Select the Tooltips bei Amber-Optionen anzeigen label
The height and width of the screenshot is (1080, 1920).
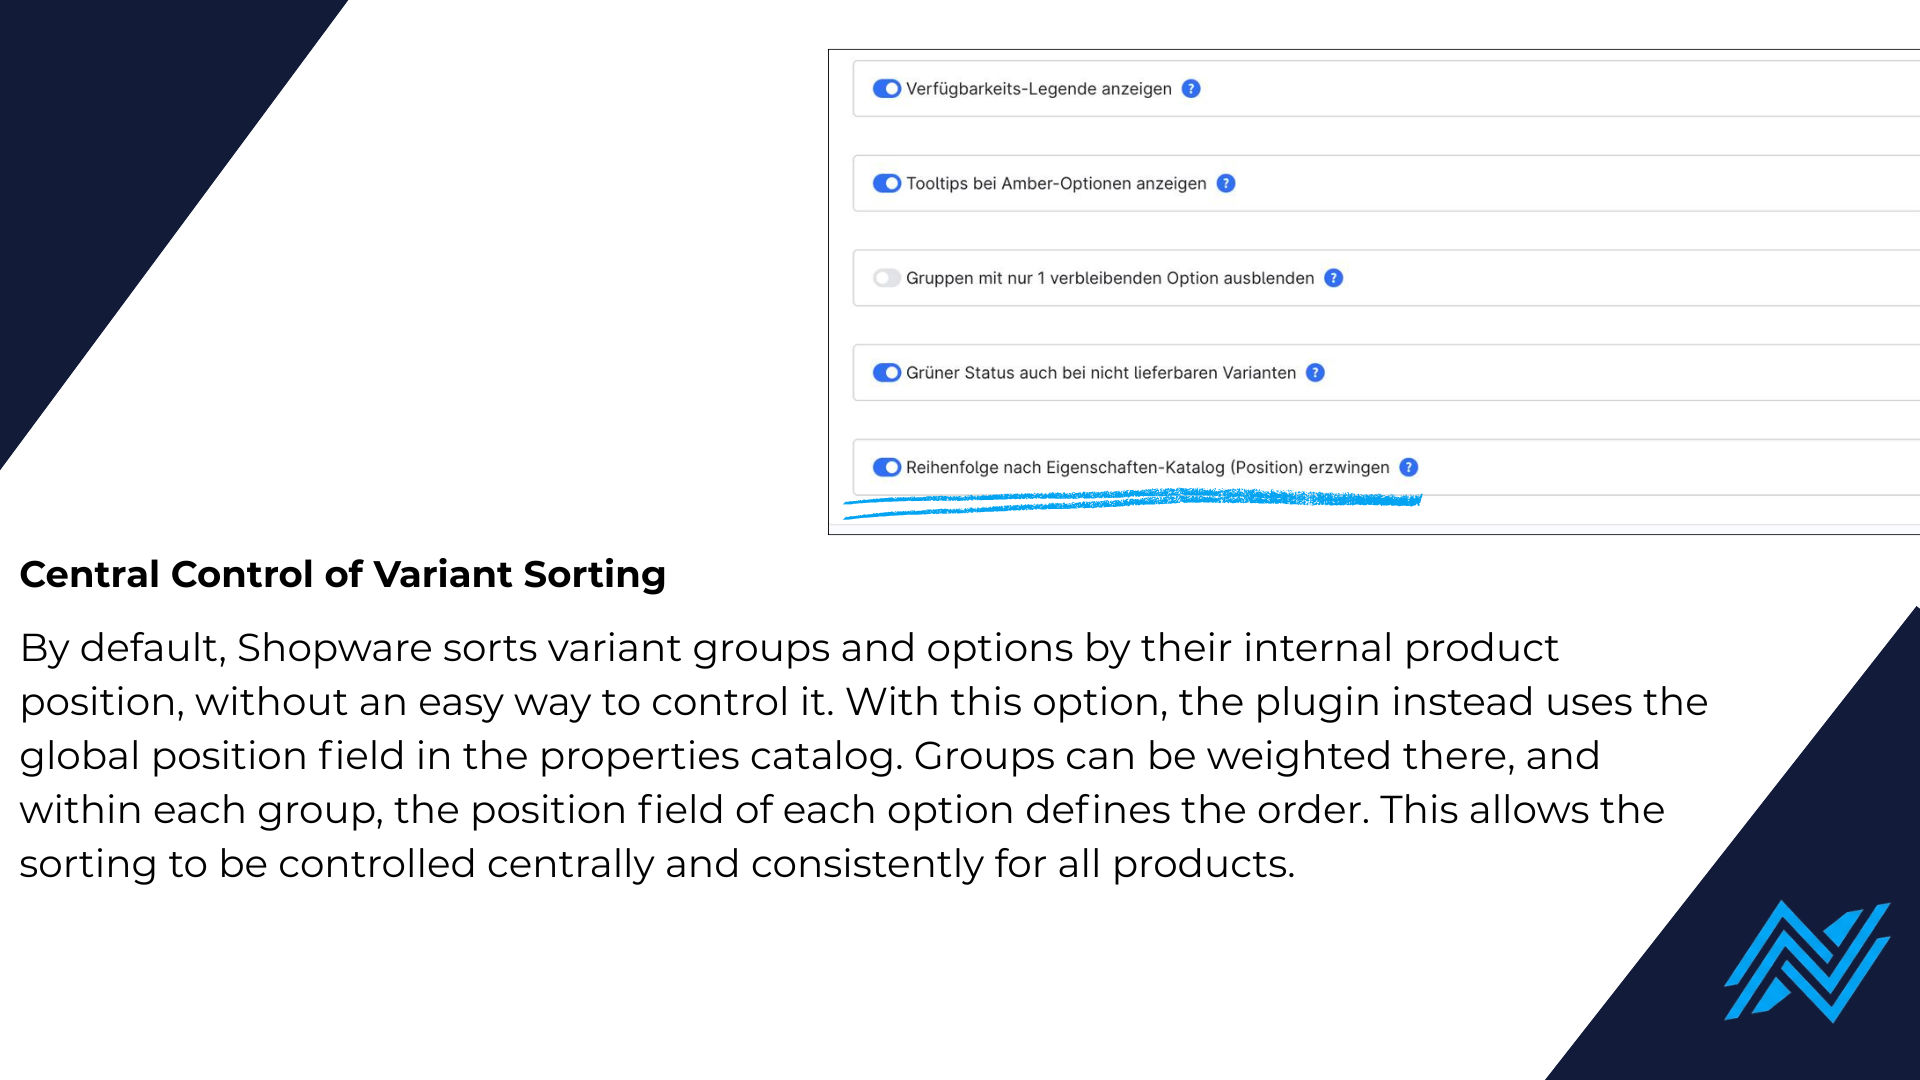click(1056, 184)
